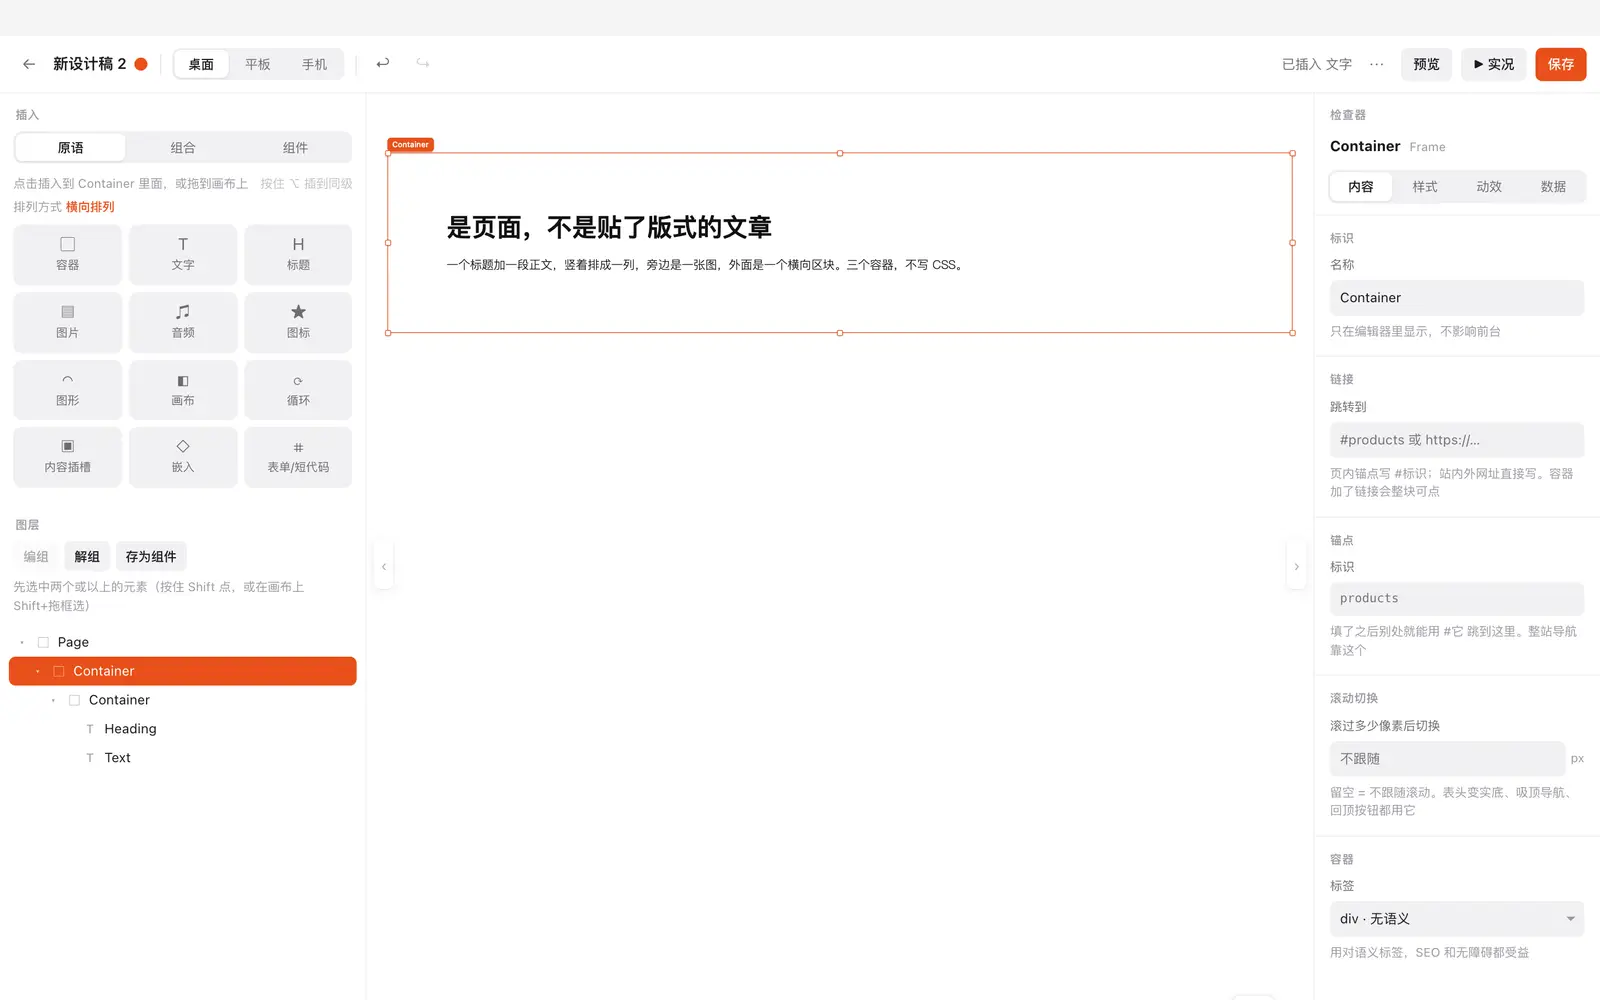Collapse the Page layer tree node

pyautogui.click(x=22, y=642)
